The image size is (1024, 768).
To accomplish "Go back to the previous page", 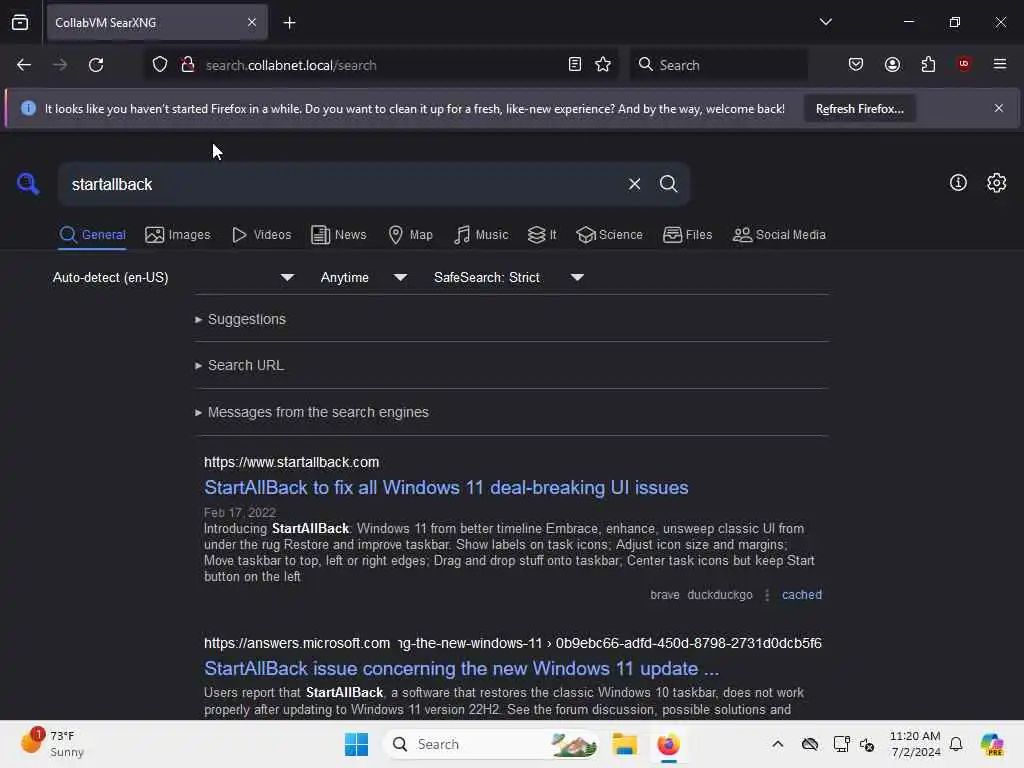I will (24, 65).
